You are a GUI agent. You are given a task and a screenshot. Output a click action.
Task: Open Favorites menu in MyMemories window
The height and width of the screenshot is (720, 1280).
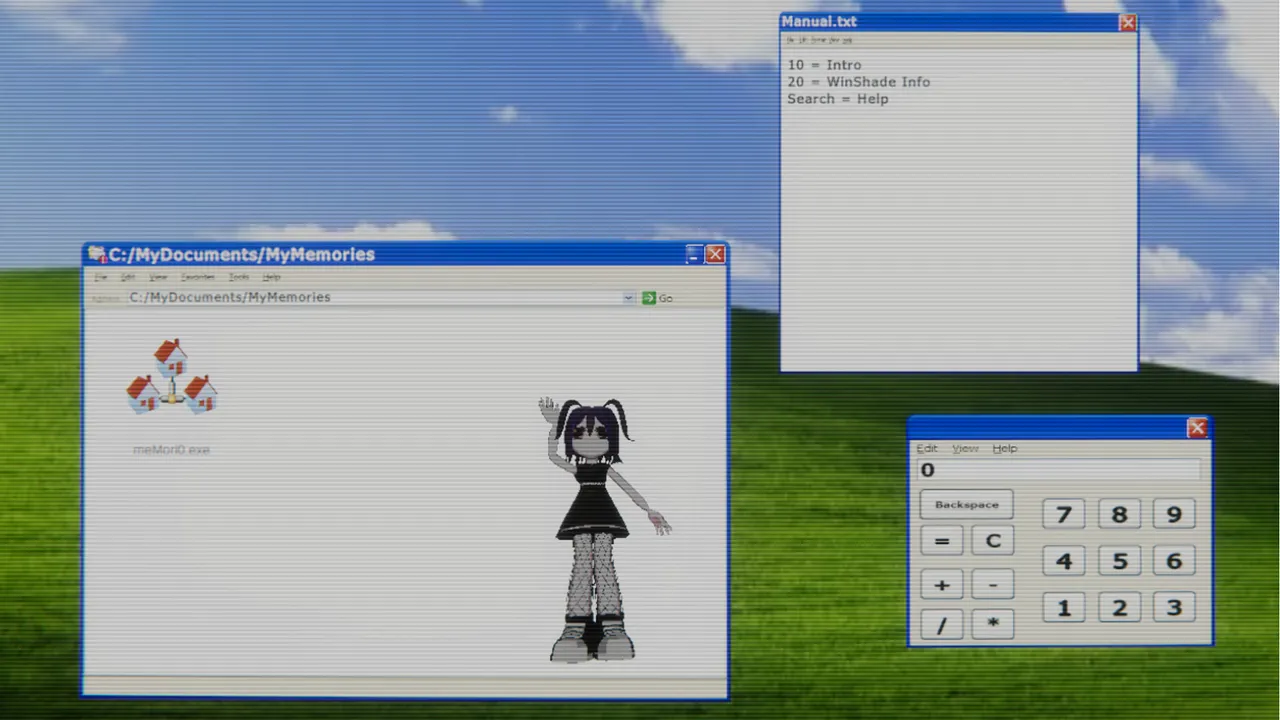coord(197,277)
